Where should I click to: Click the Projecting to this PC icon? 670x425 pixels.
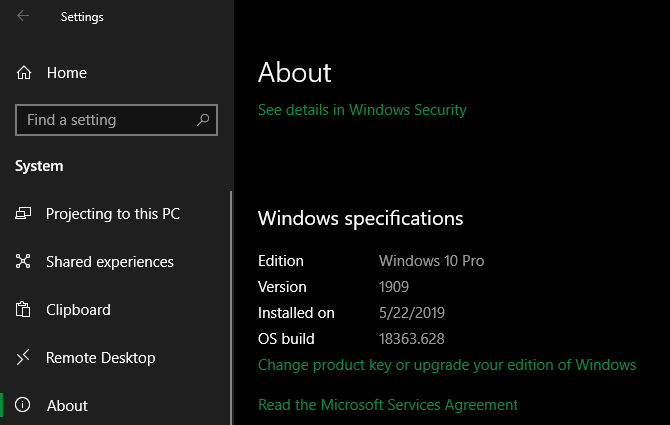pyautogui.click(x=24, y=214)
